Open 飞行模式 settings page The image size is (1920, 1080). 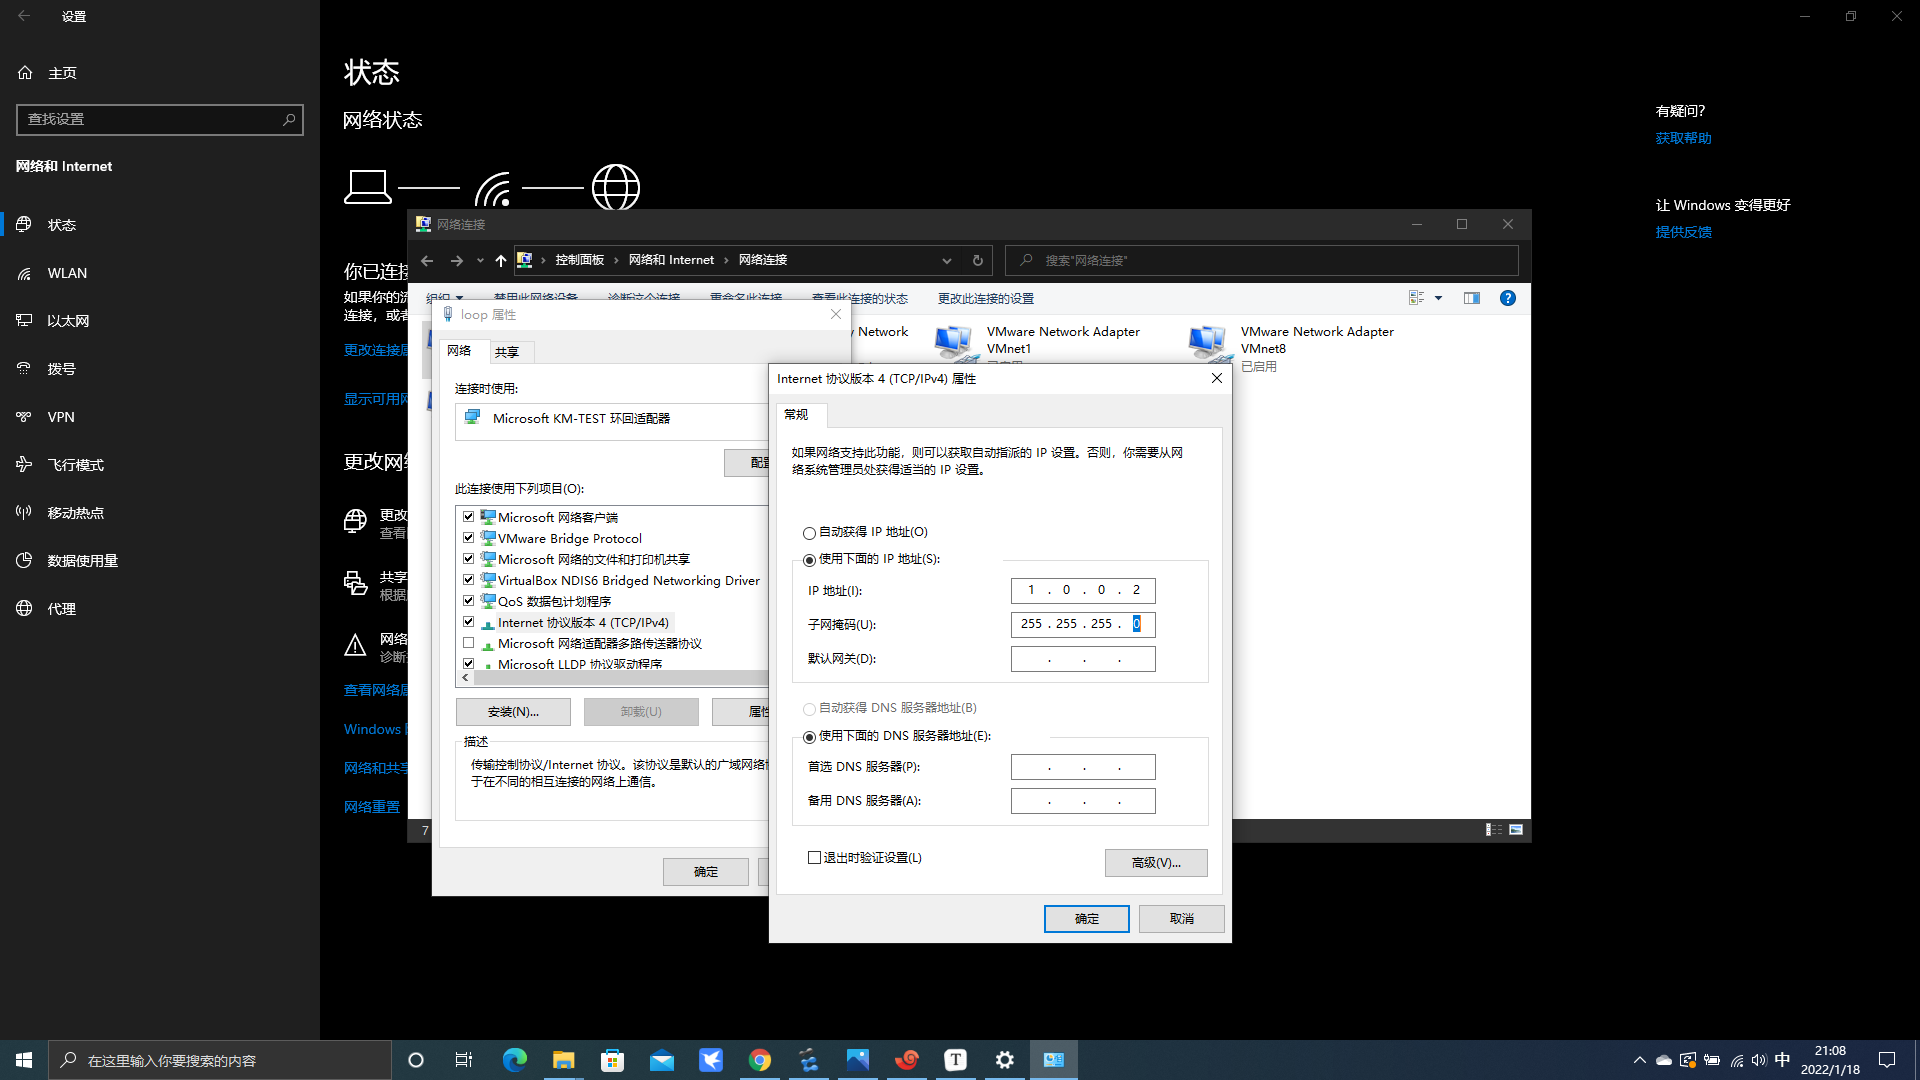coord(160,465)
